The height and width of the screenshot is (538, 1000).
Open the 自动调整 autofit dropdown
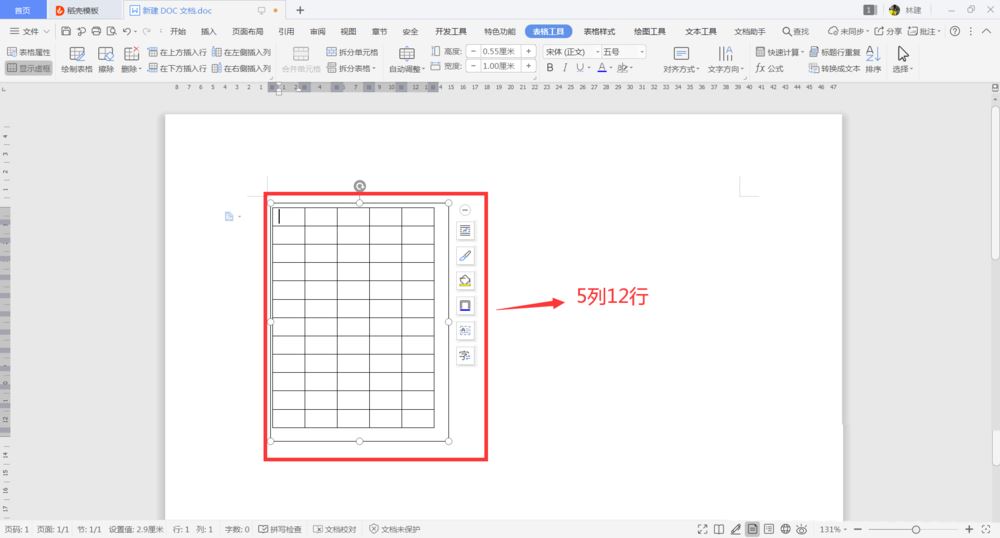click(406, 69)
